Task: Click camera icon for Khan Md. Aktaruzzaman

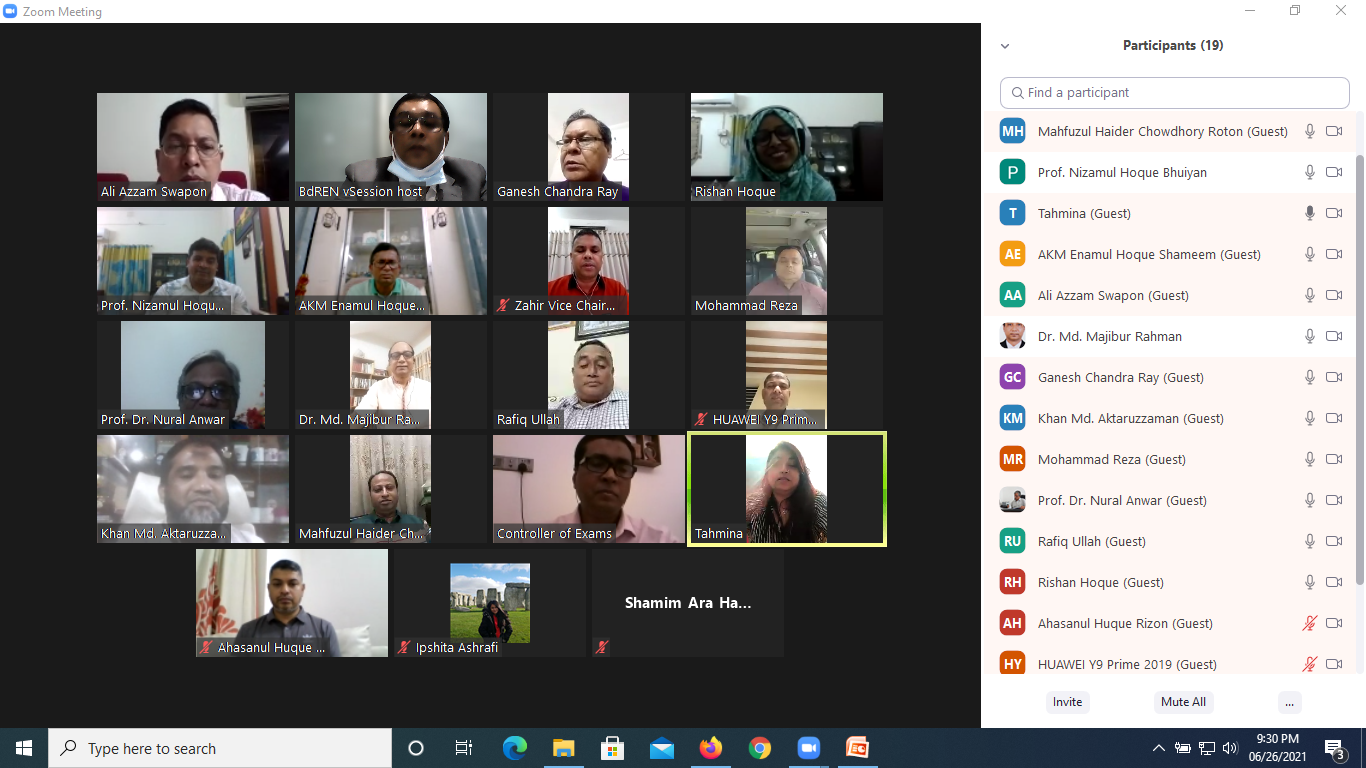Action: tap(1334, 418)
